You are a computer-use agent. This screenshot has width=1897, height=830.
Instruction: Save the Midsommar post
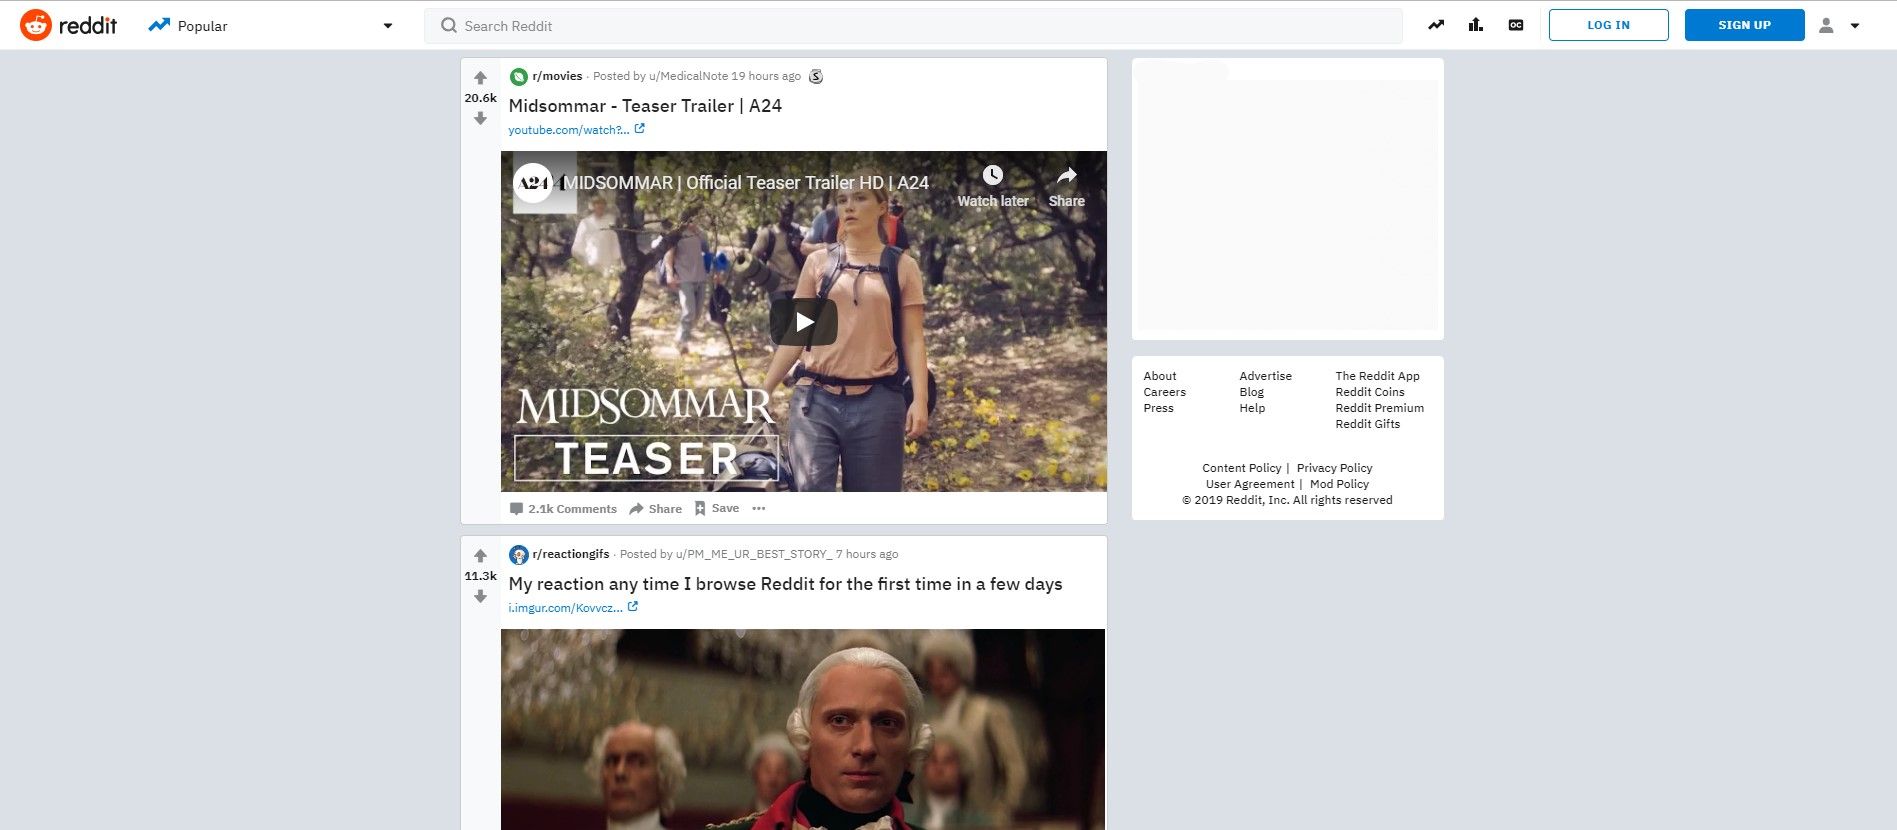717,508
